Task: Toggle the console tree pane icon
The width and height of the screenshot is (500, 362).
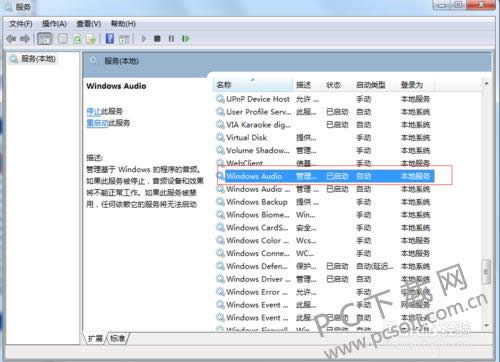Action: point(44,39)
